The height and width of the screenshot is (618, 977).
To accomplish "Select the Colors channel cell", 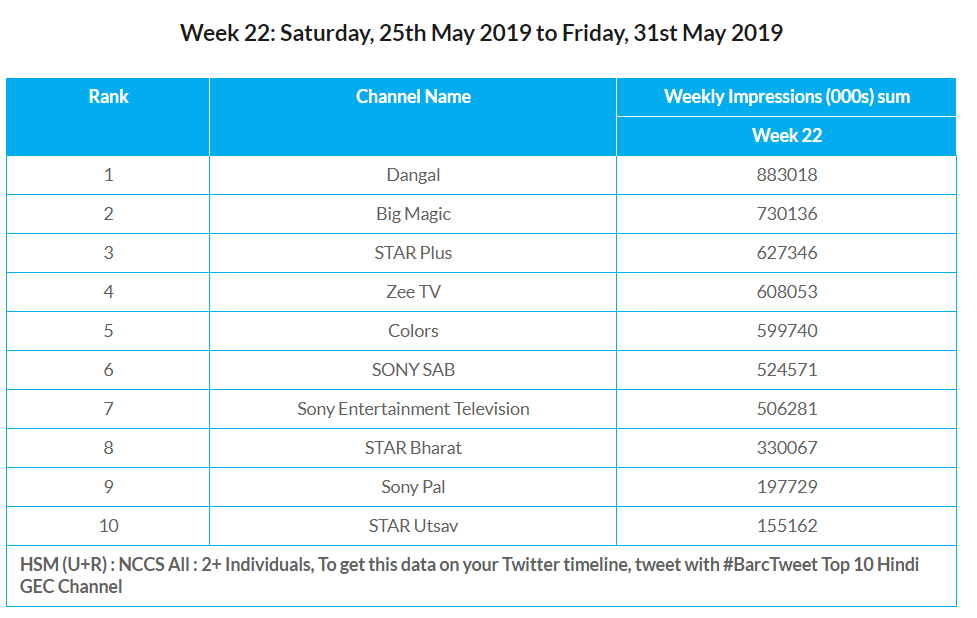I will coord(413,331).
